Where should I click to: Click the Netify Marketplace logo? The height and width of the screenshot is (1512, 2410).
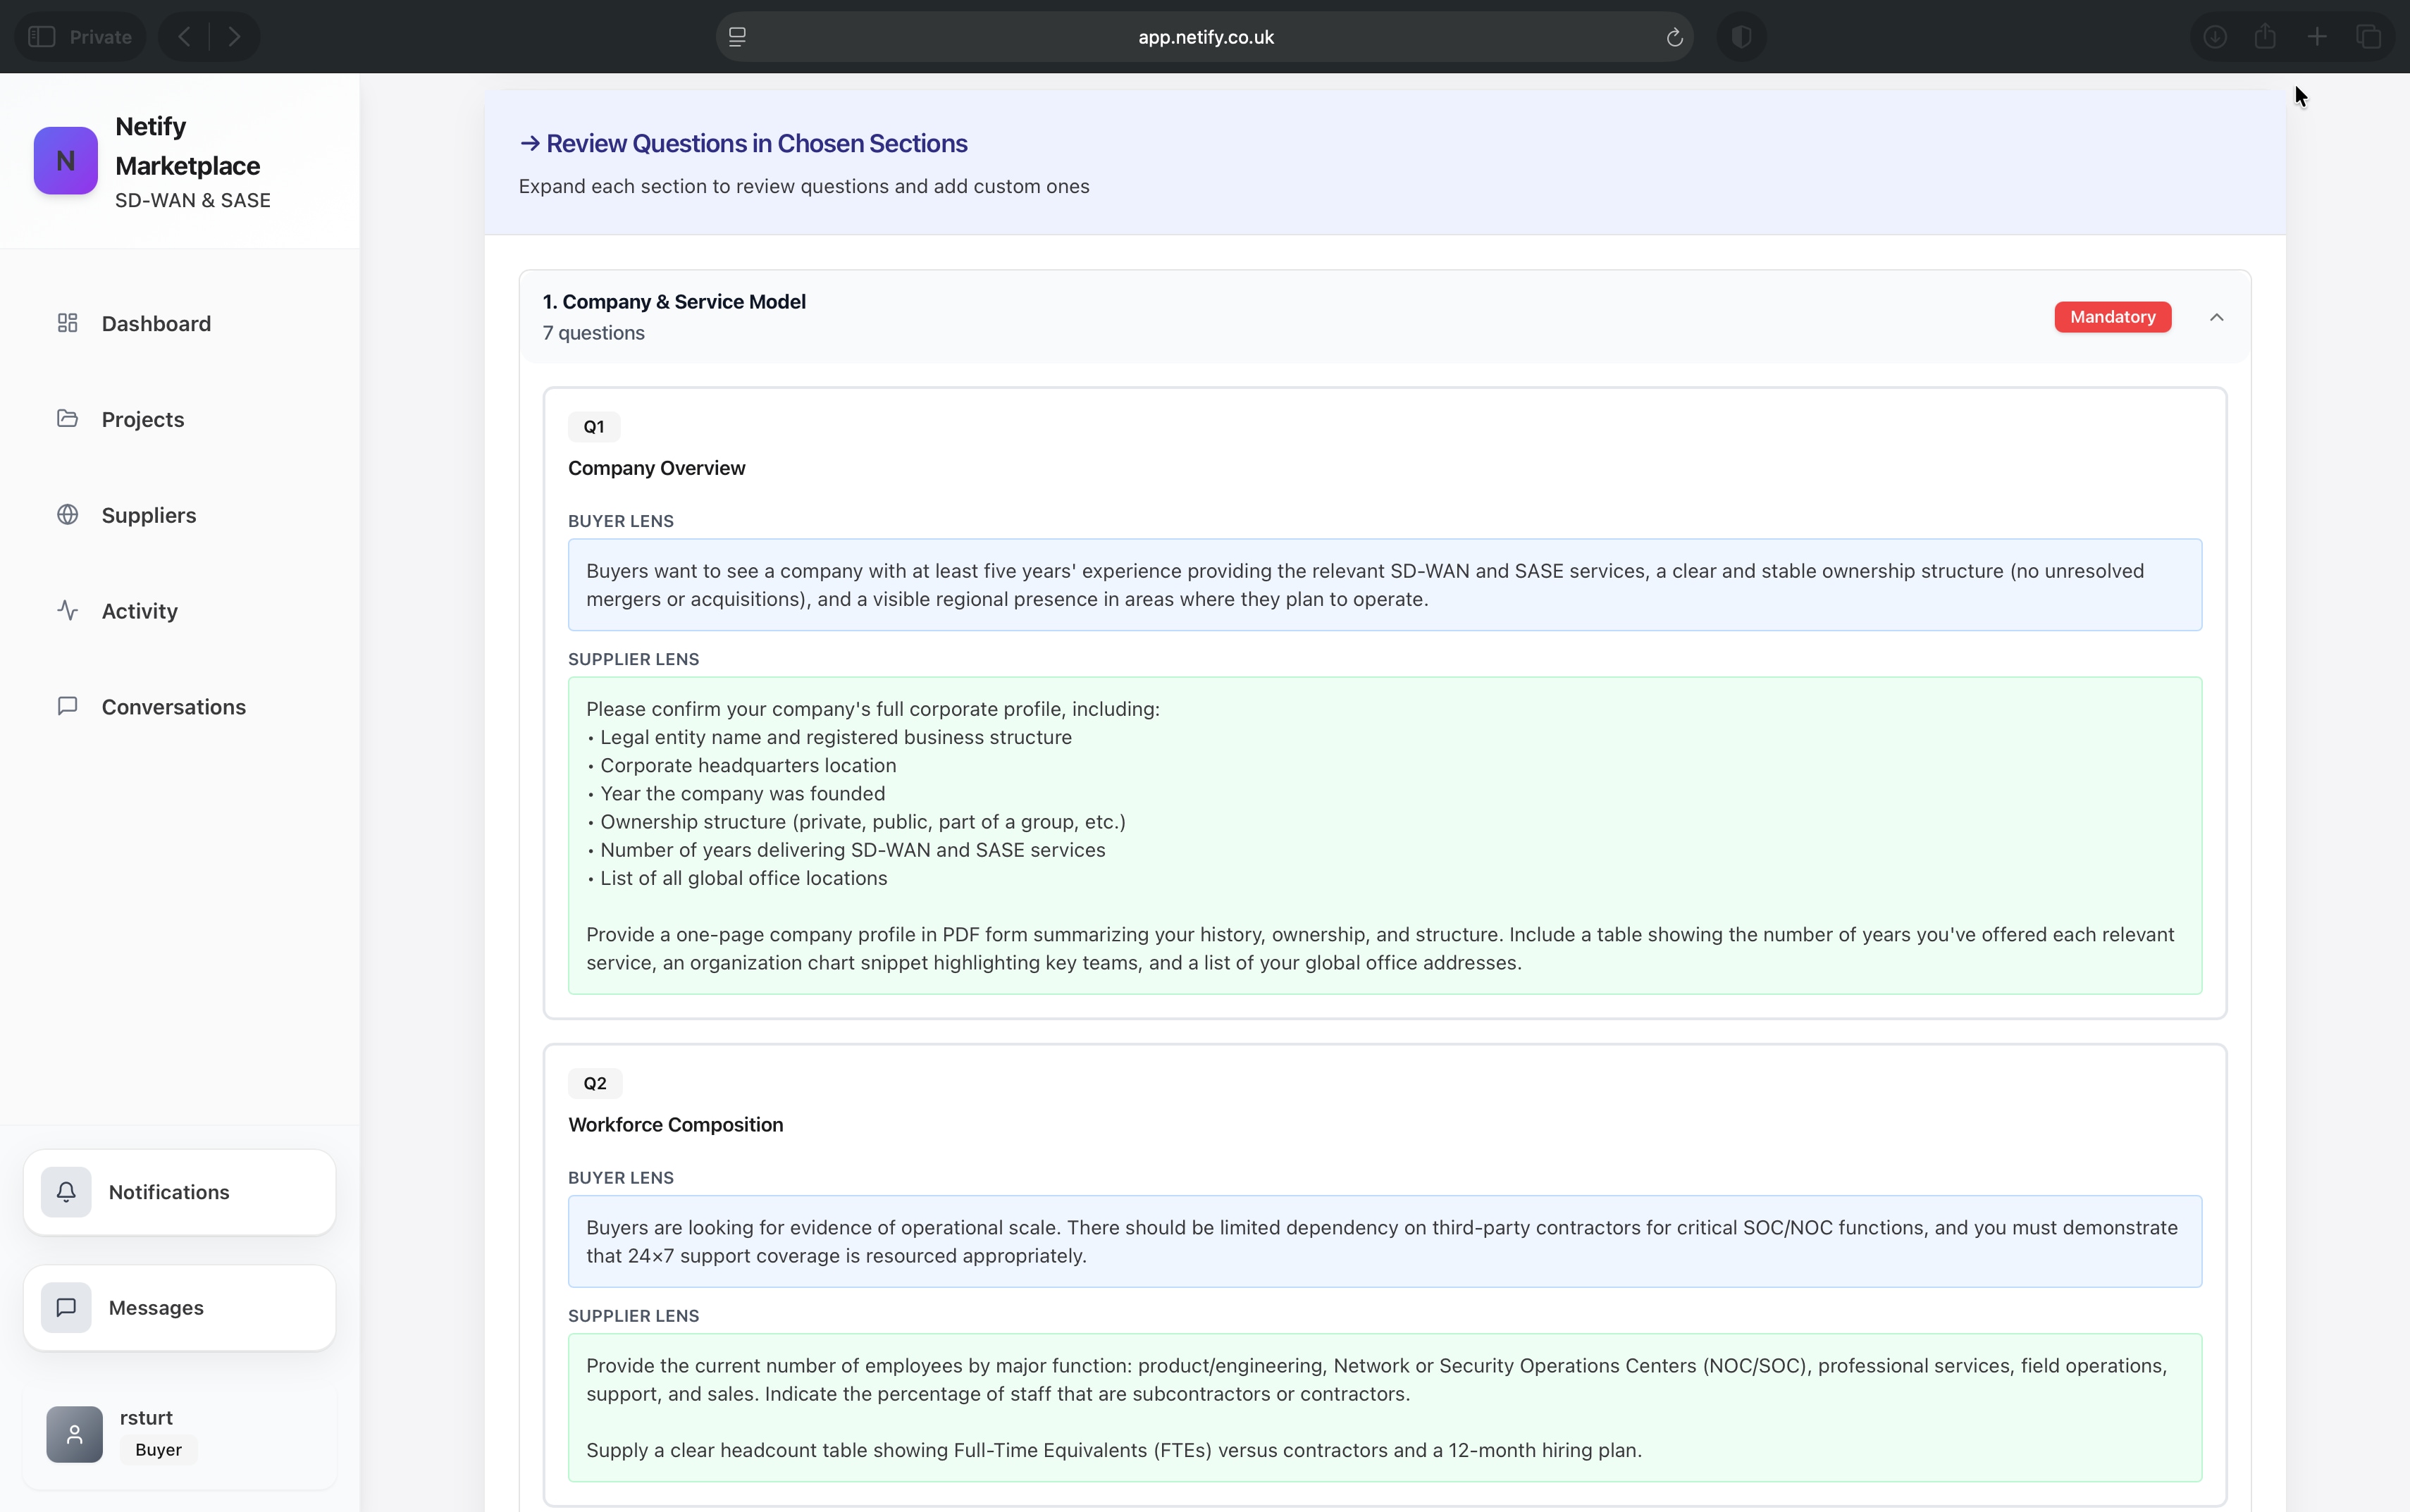click(x=64, y=160)
